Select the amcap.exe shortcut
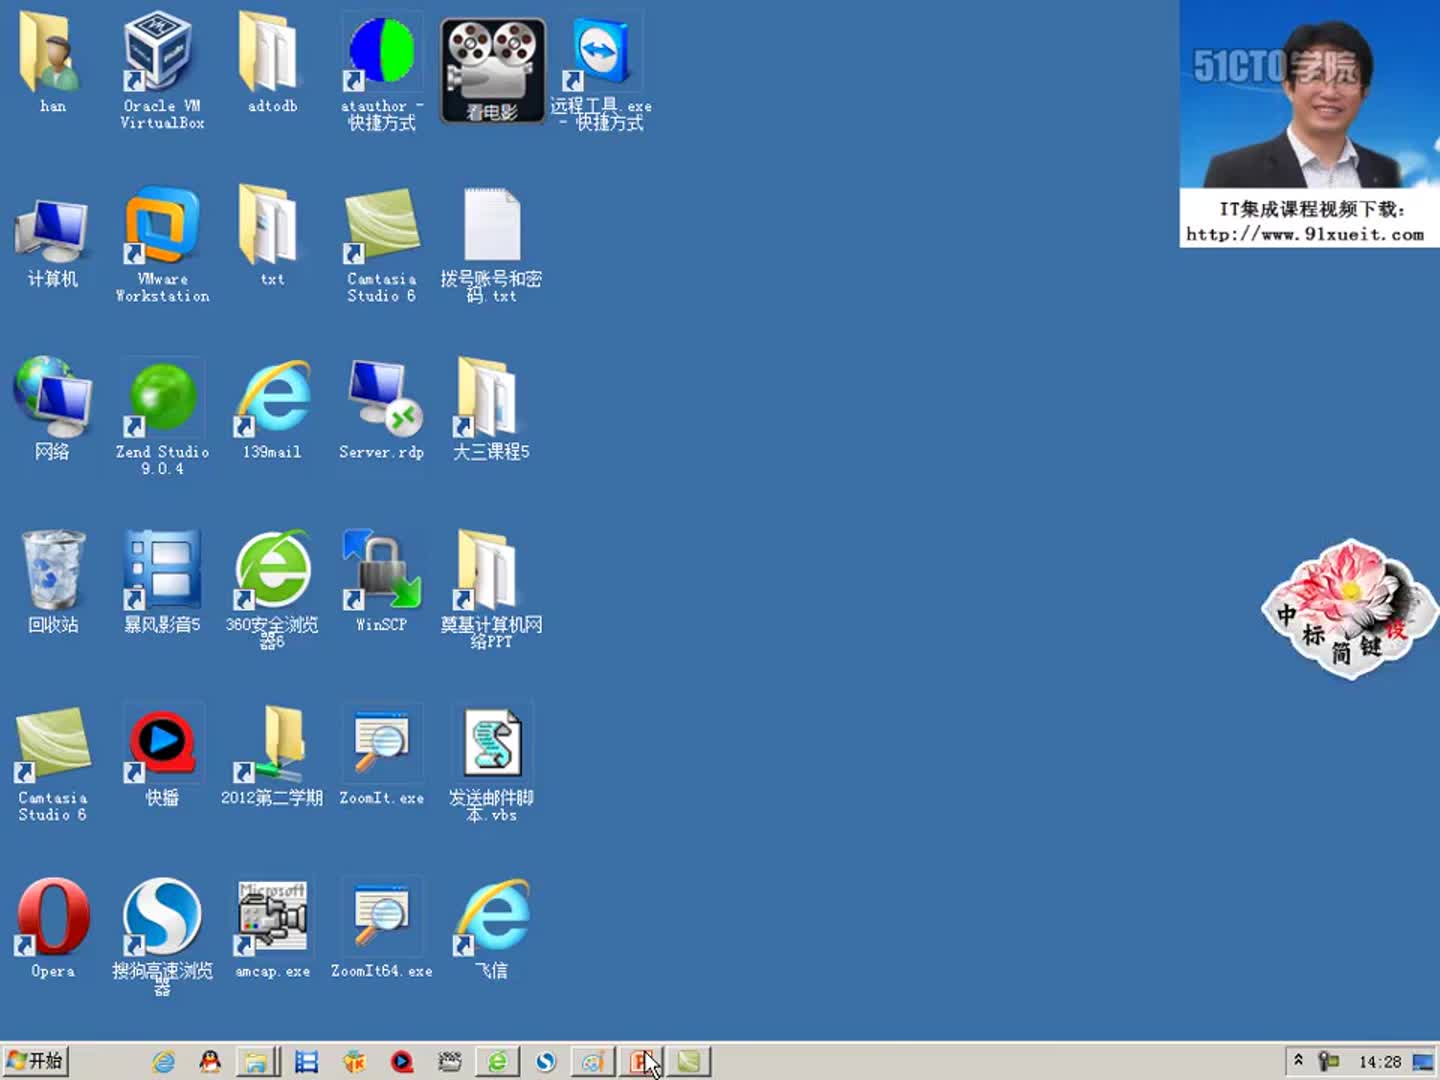This screenshot has width=1440, height=1080. pyautogui.click(x=272, y=929)
